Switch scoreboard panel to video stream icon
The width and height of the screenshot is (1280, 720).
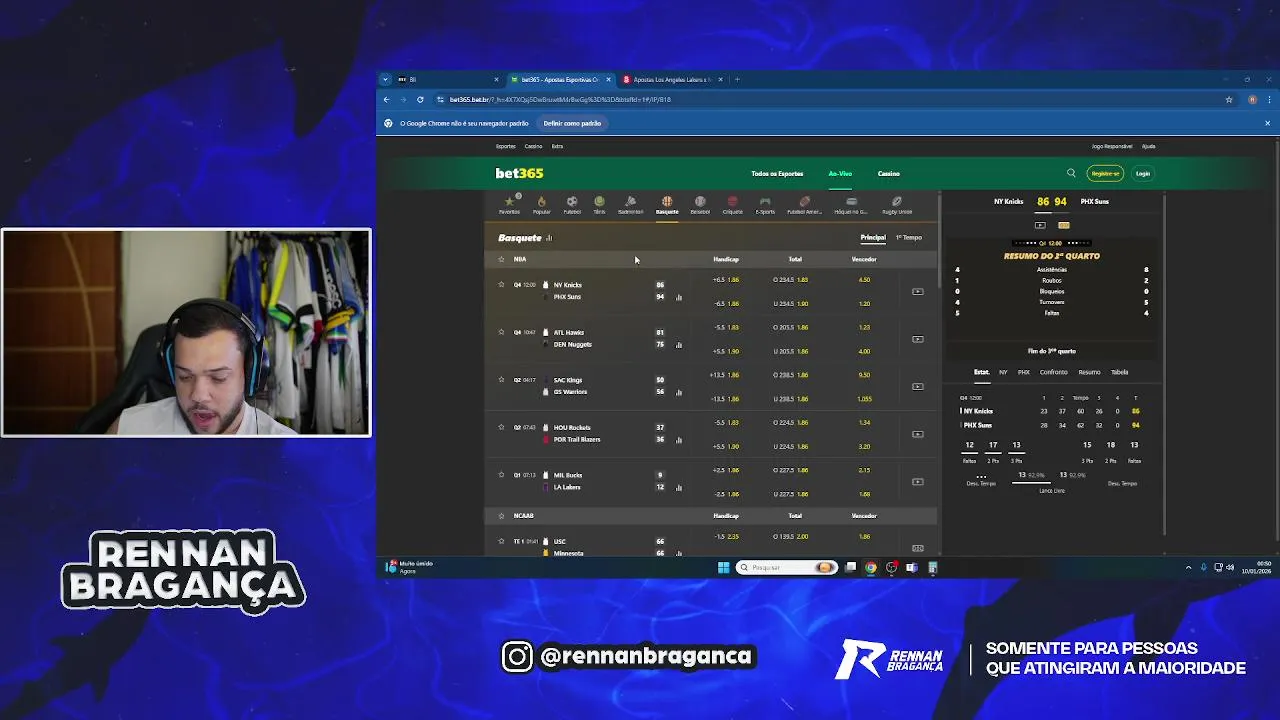[1040, 225]
